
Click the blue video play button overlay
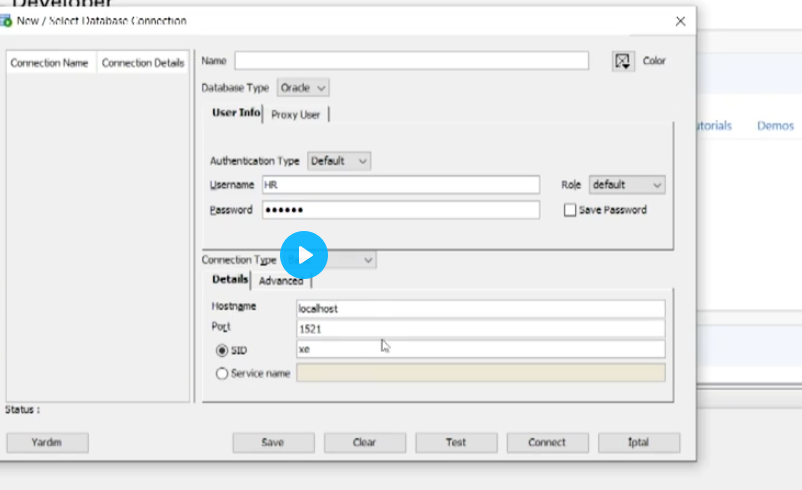304,255
